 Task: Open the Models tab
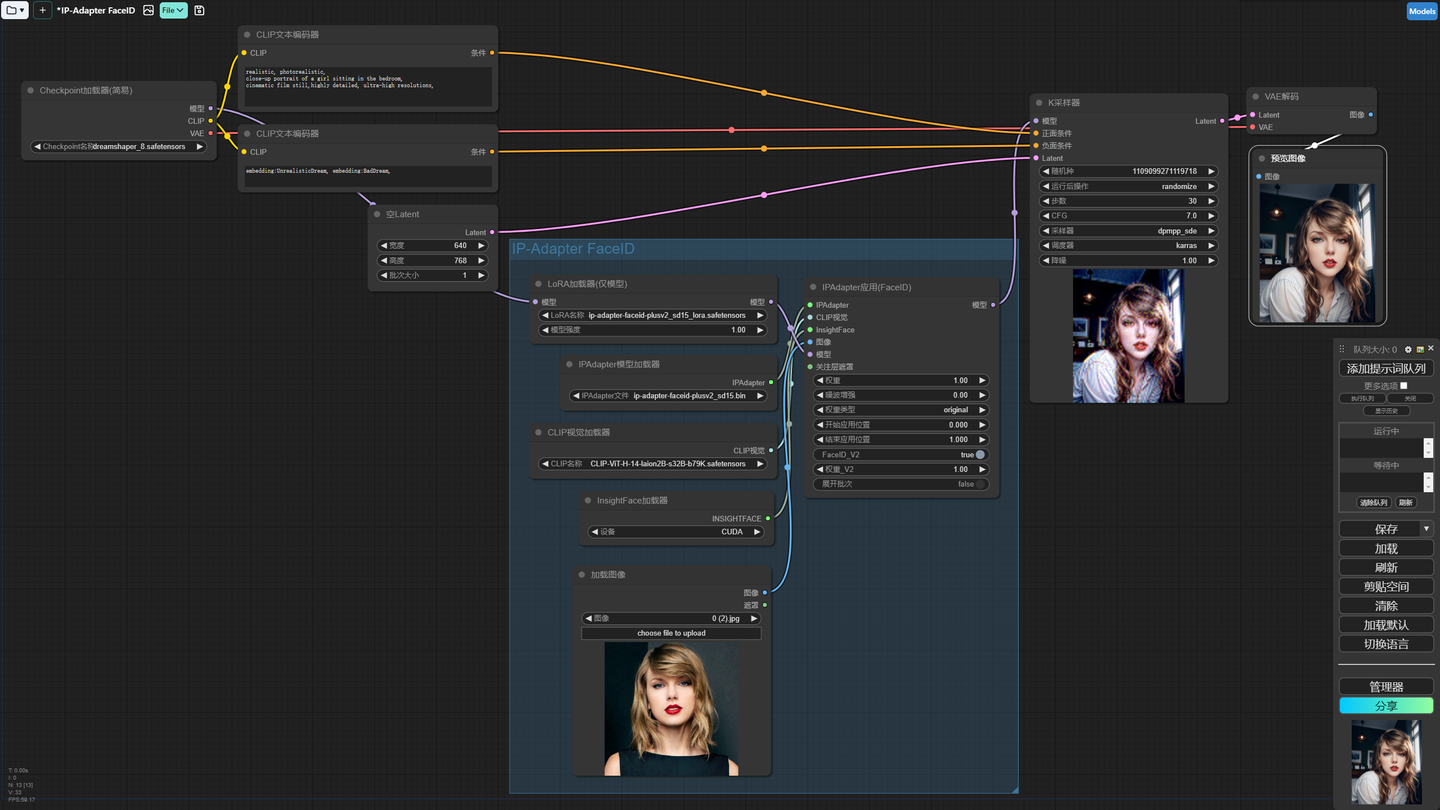click(x=1421, y=11)
